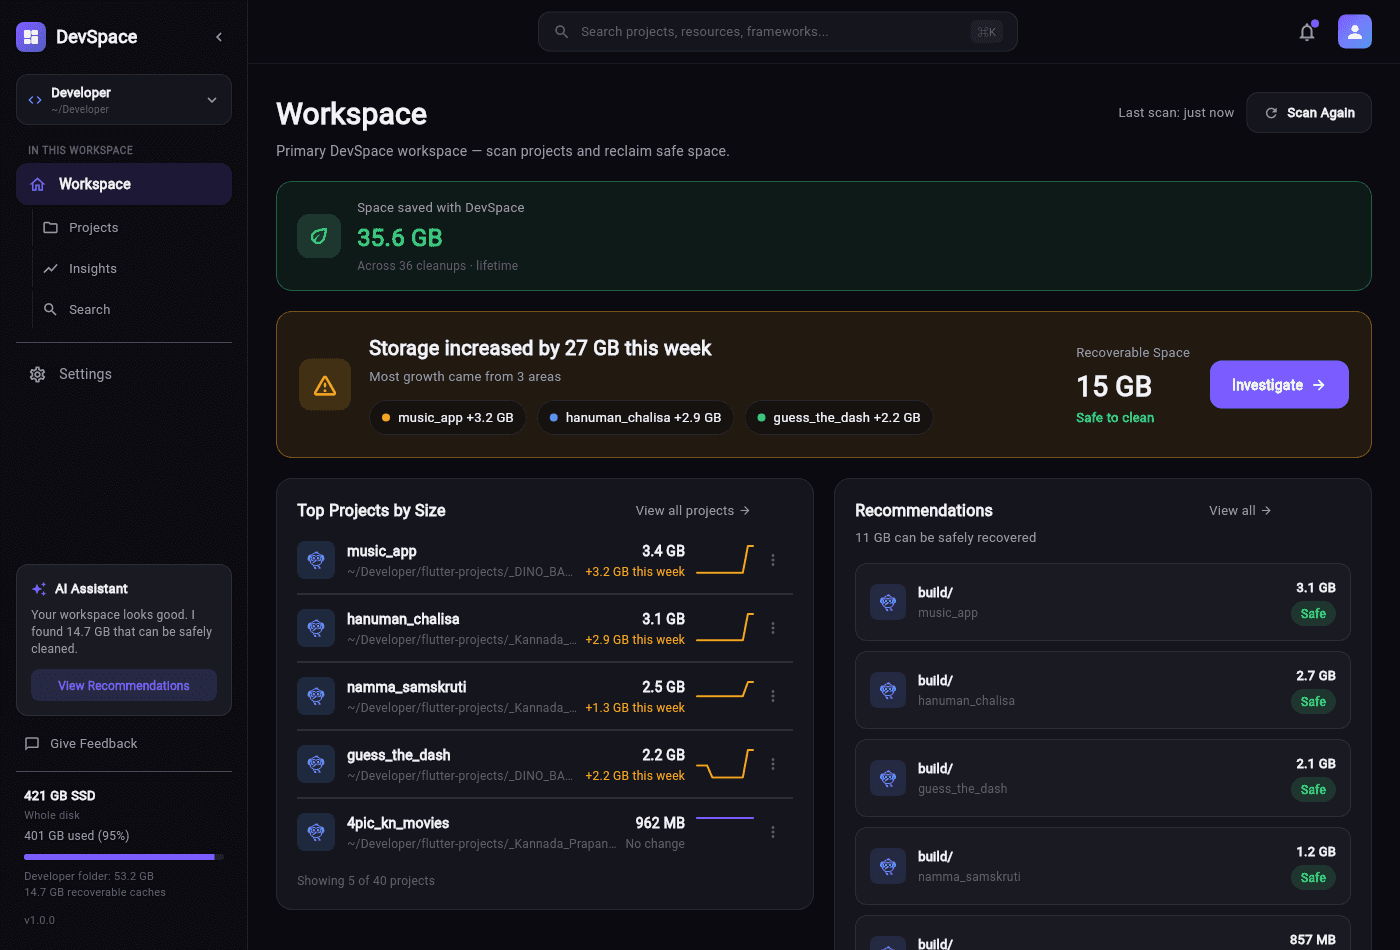Viewport: 1400px width, 950px height.
Task: Click the hanuman_chalisa +2.9 GB chip
Action: [635, 418]
